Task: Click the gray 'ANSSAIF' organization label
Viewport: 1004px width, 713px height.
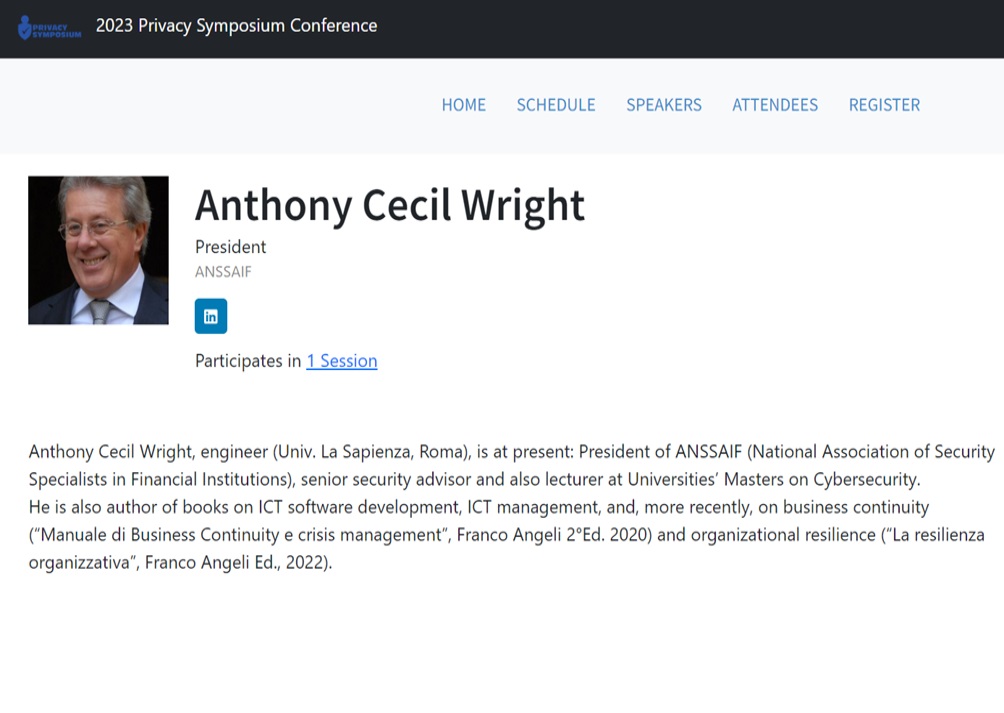Action: click(223, 272)
